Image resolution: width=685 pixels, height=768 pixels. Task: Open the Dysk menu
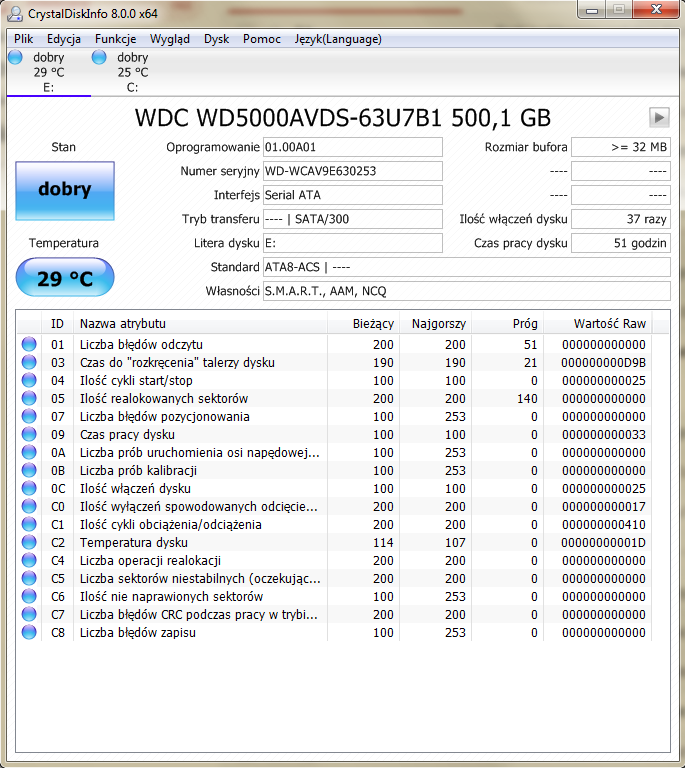216,39
